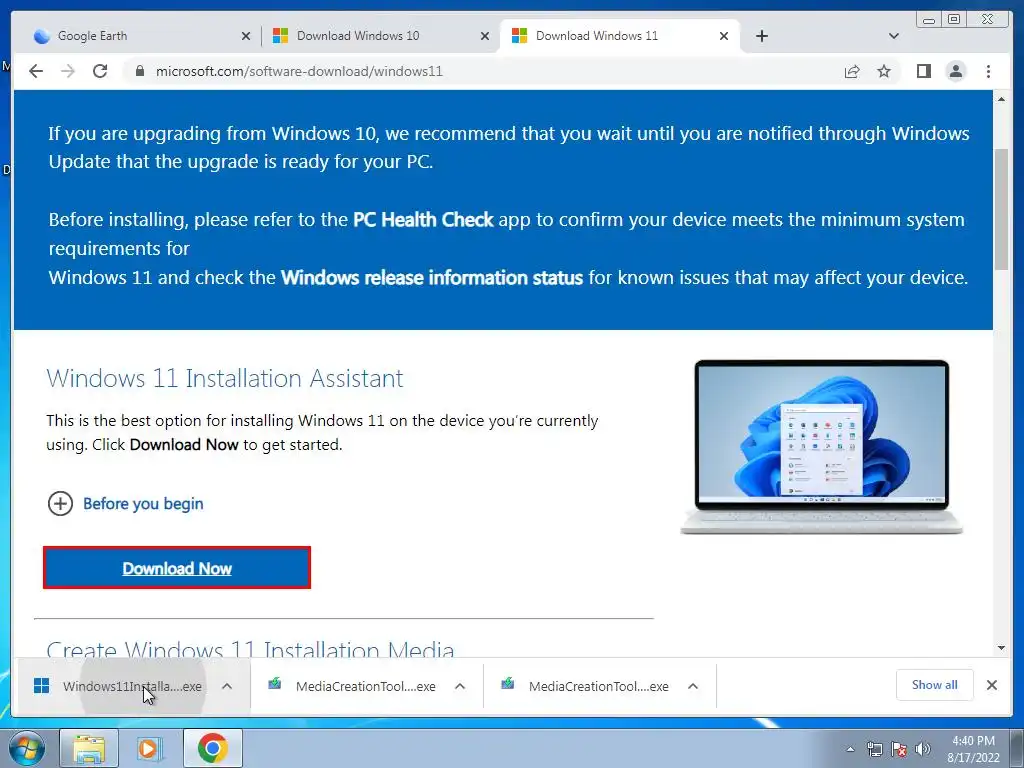Share this page using the share icon
This screenshot has width=1024, height=768.
coord(852,71)
